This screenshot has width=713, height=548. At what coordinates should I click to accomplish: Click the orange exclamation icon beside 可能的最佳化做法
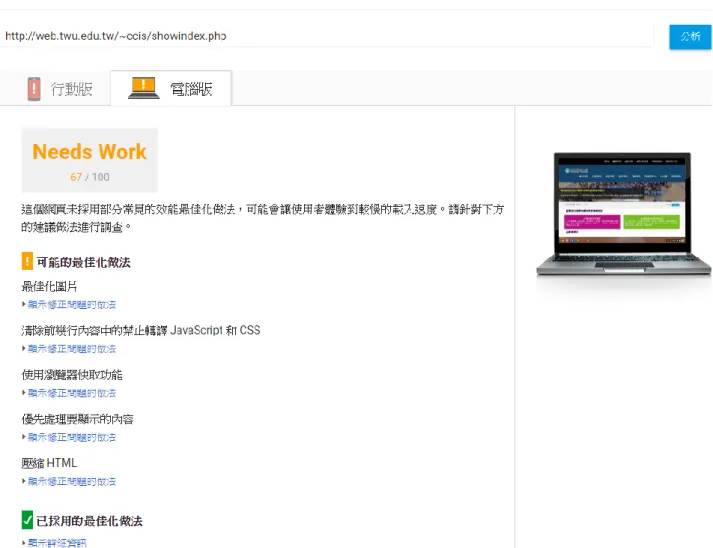[x=27, y=261]
